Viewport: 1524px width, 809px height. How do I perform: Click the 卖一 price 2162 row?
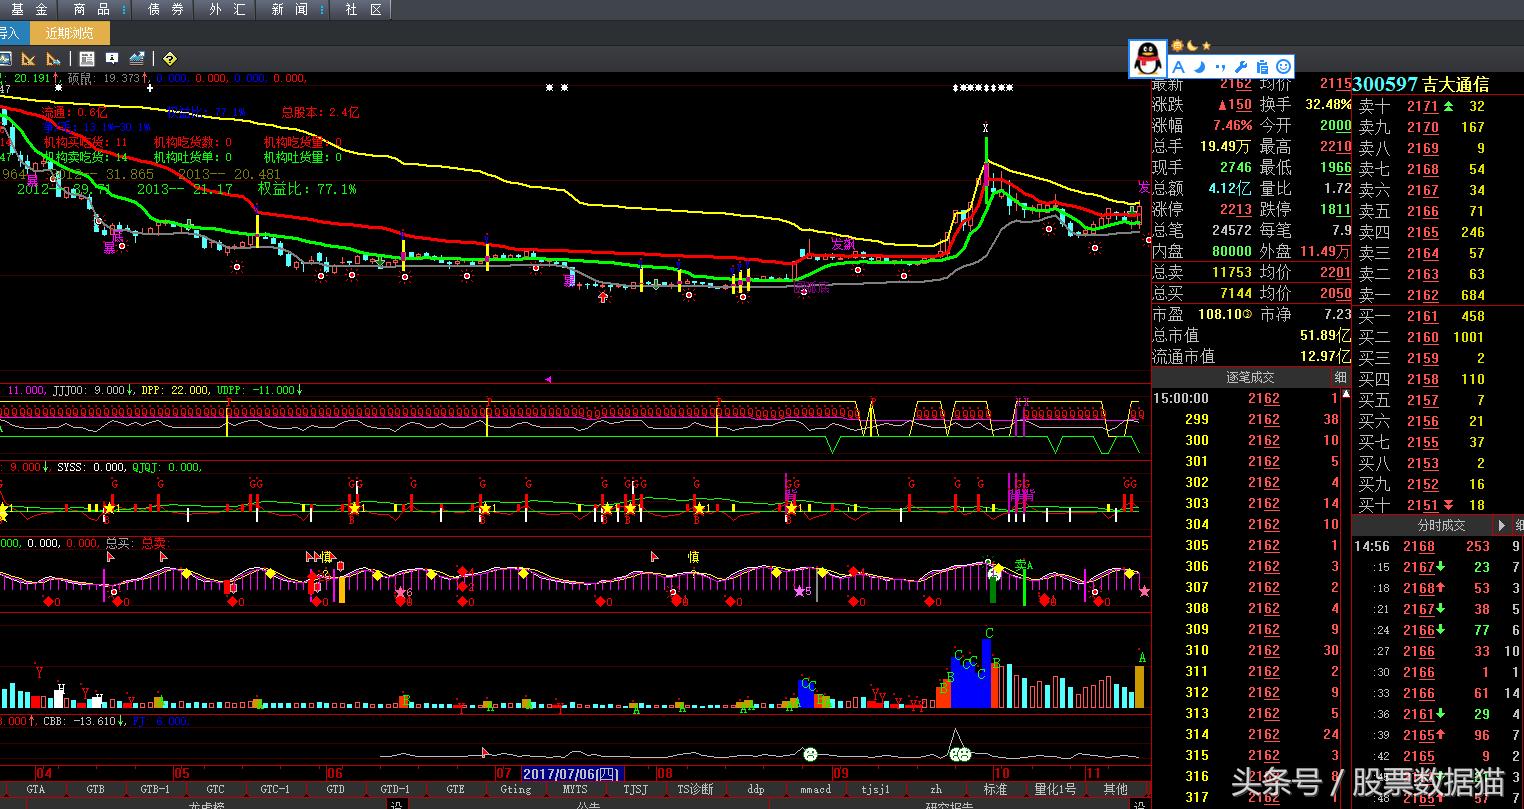(x=1438, y=295)
